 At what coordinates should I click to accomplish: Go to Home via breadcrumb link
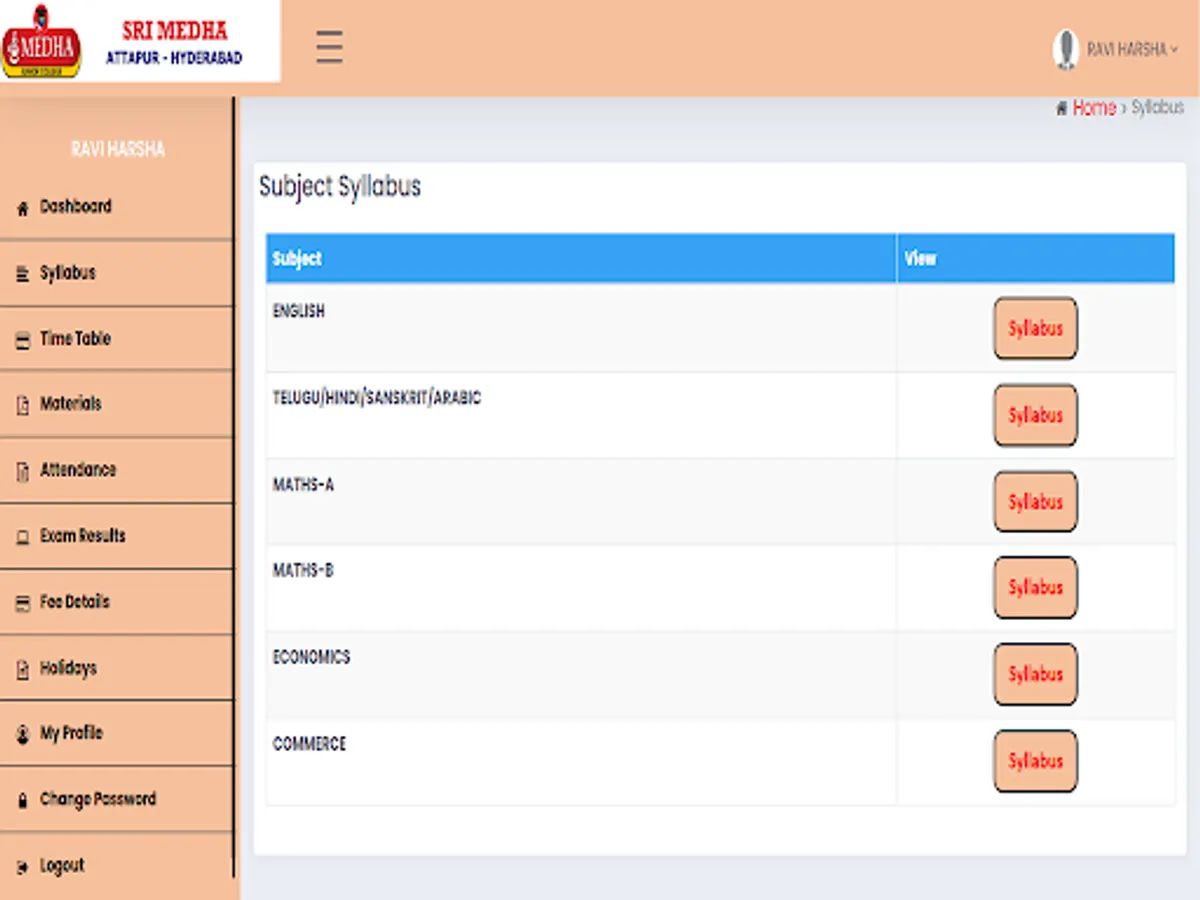pyautogui.click(x=1094, y=108)
